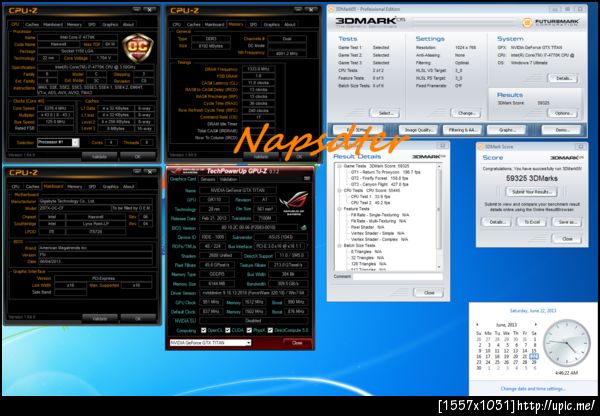Click Save as... button in Score window
Screen dimensions: 600x416
567,222
